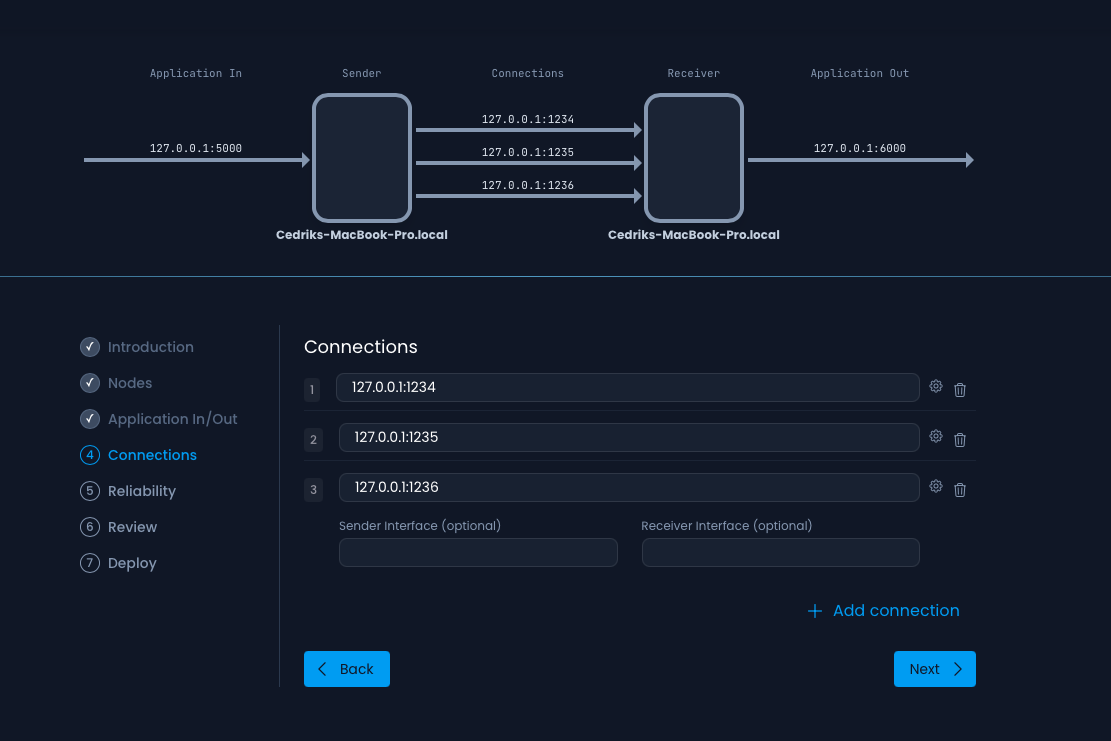
Task: Click the plus icon beside Add connection
Action: point(815,610)
